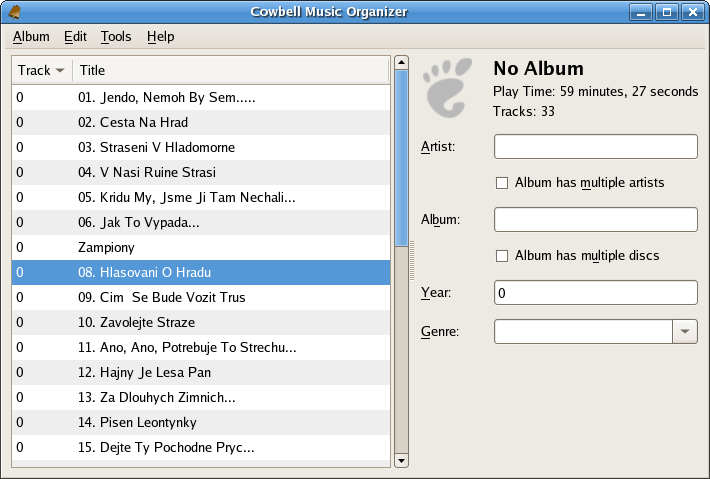The width and height of the screenshot is (710, 479).
Task: Click the Title column header
Action: point(231,70)
